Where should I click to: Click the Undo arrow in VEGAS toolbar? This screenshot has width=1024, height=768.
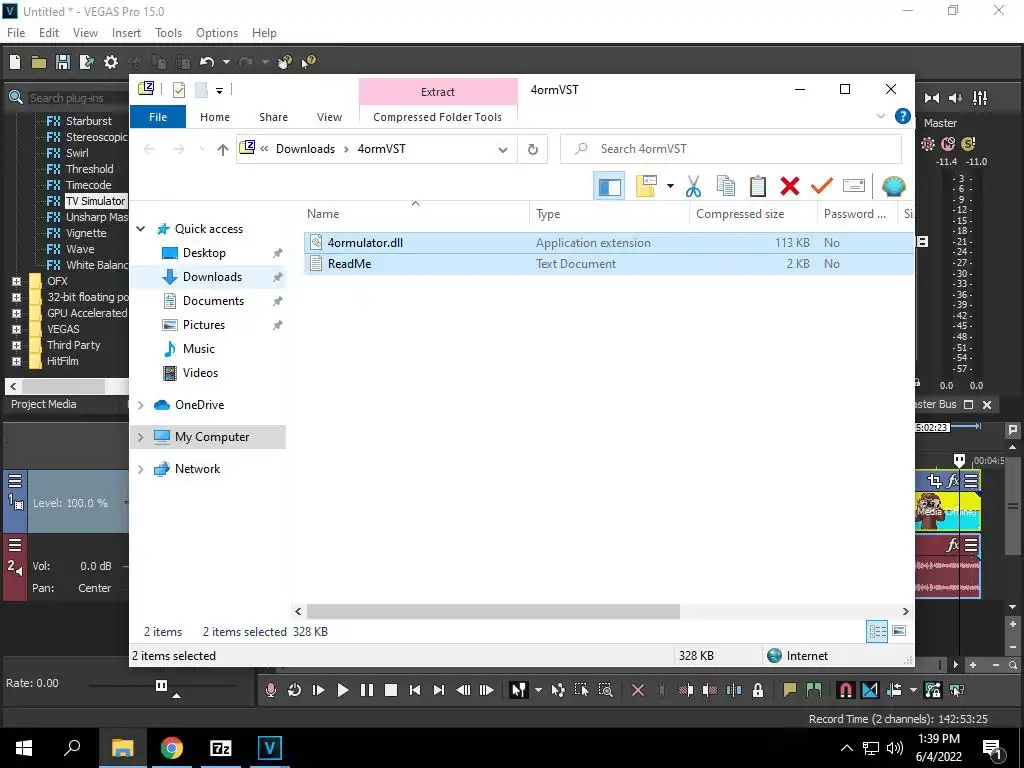pyautogui.click(x=207, y=62)
